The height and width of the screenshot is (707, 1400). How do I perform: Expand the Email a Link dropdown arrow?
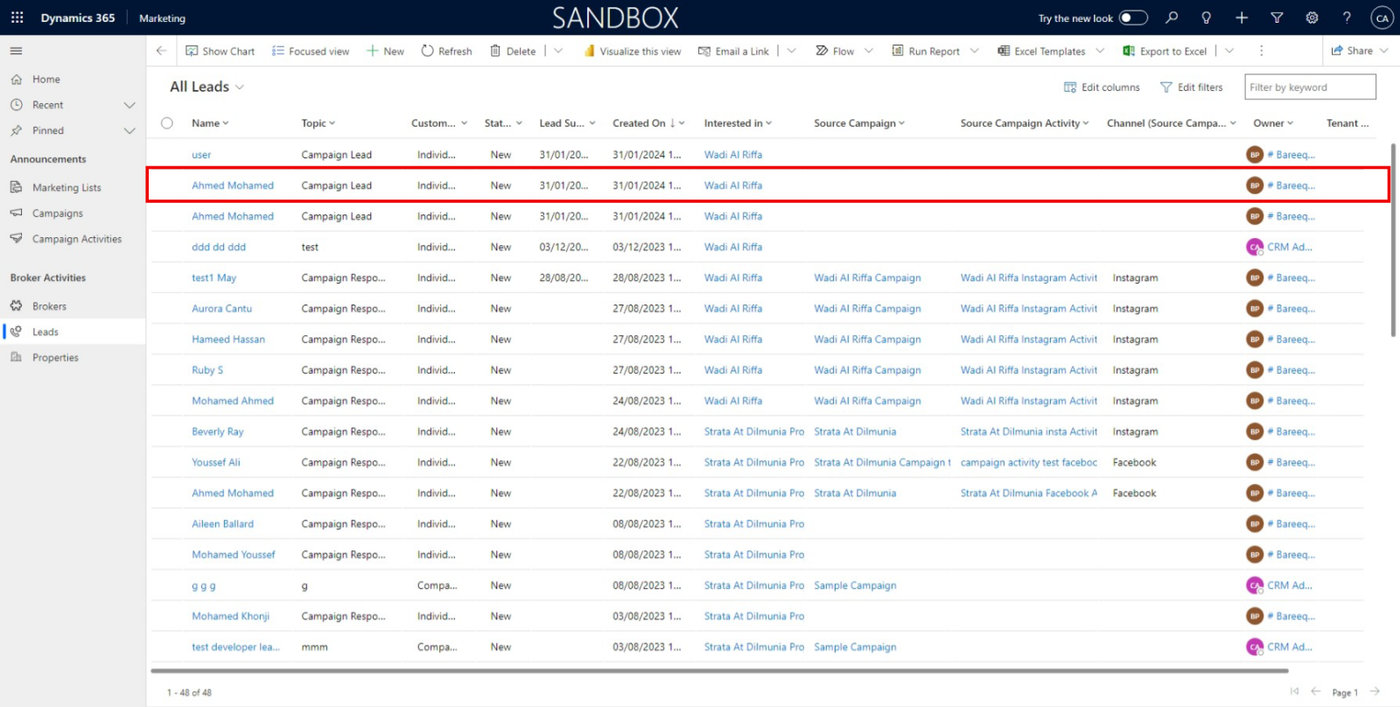(791, 51)
